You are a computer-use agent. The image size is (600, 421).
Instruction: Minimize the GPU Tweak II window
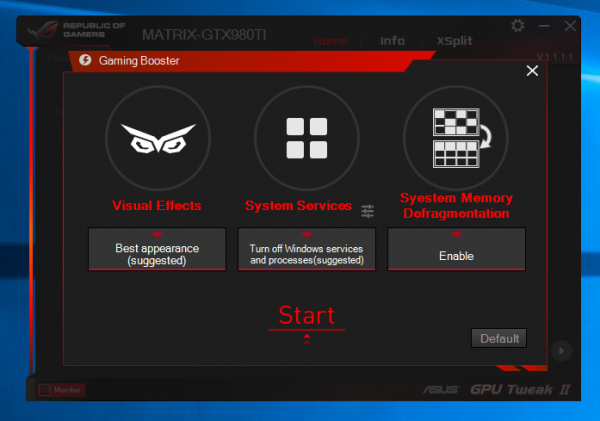pyautogui.click(x=544, y=26)
